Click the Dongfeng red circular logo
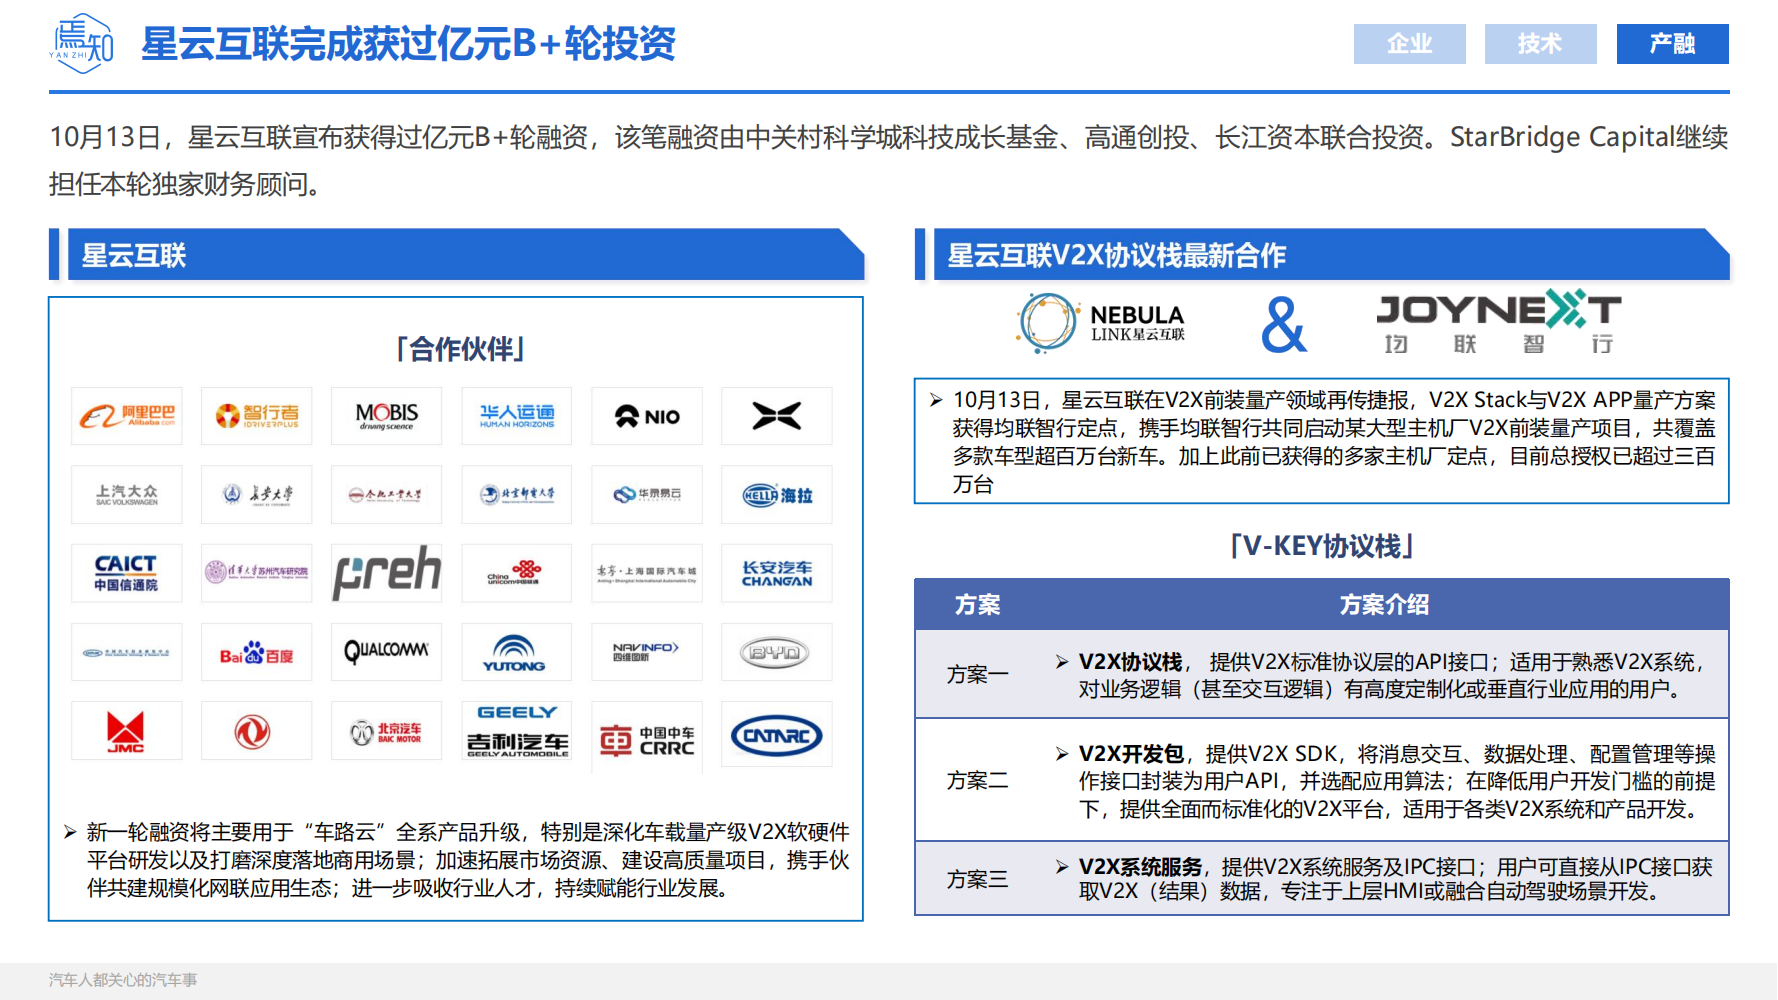 [257, 731]
